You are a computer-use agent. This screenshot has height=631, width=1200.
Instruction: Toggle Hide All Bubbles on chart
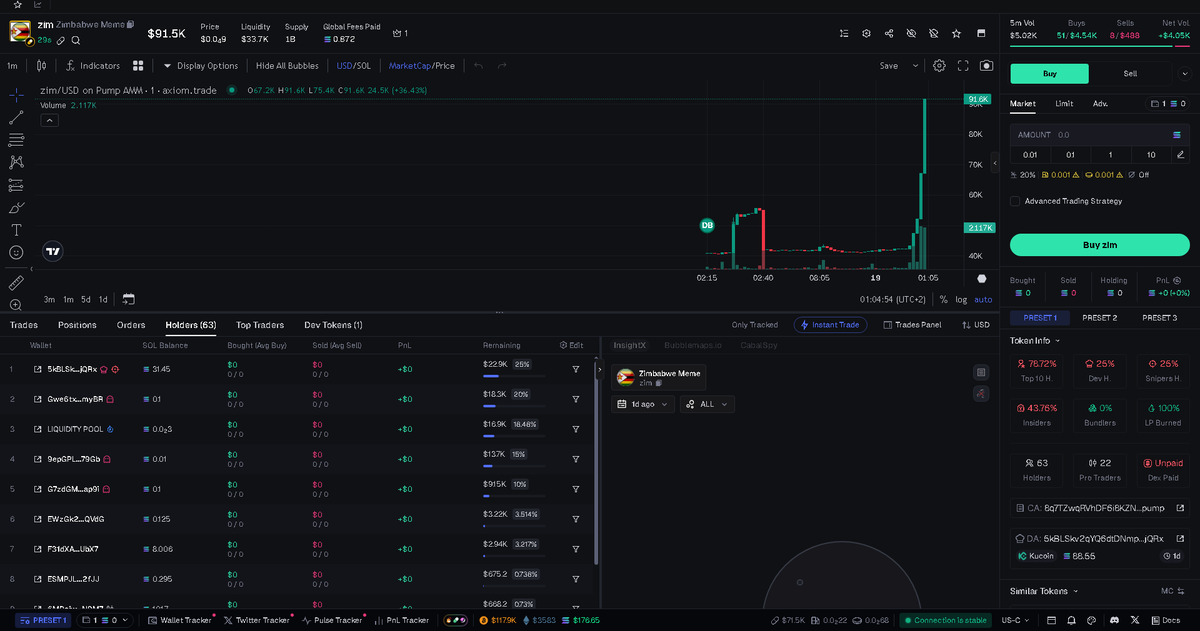point(287,66)
